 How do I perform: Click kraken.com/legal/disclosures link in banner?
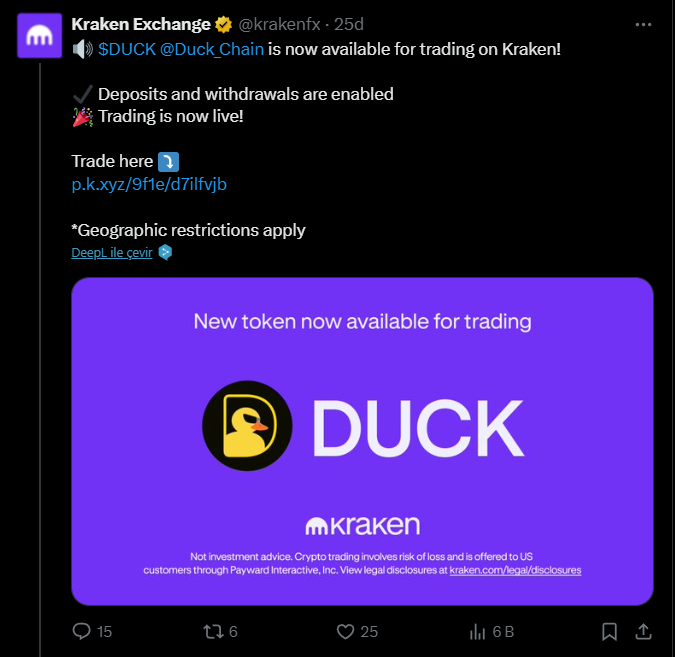point(515,570)
